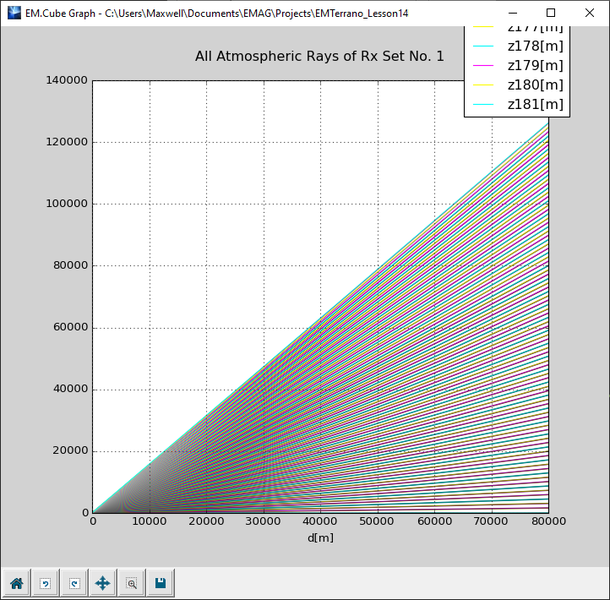Go forward to next view

pos(74,583)
